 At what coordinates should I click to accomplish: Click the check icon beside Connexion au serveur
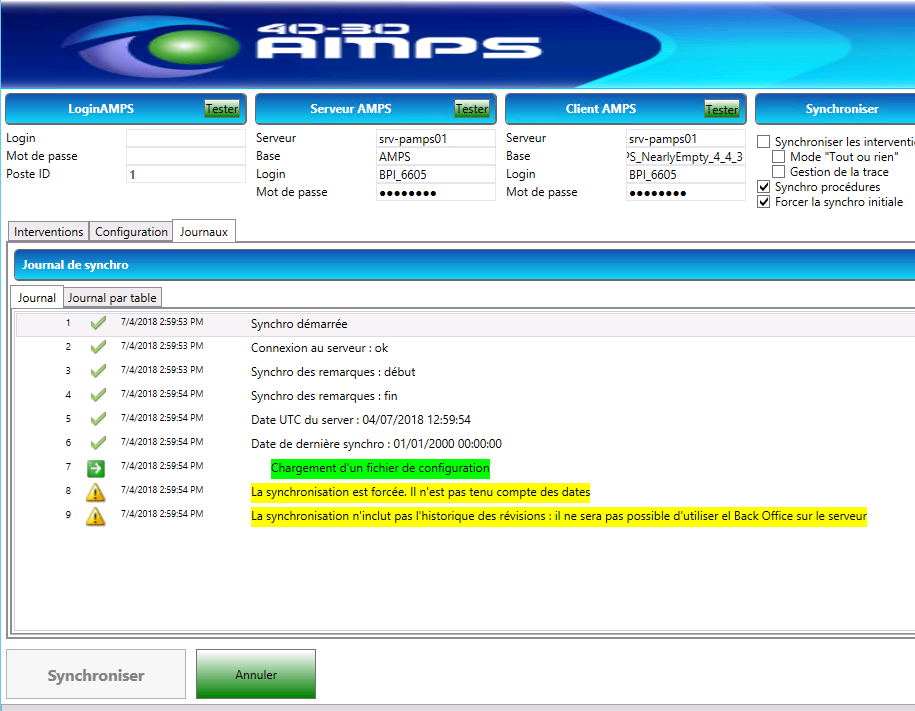(97, 347)
